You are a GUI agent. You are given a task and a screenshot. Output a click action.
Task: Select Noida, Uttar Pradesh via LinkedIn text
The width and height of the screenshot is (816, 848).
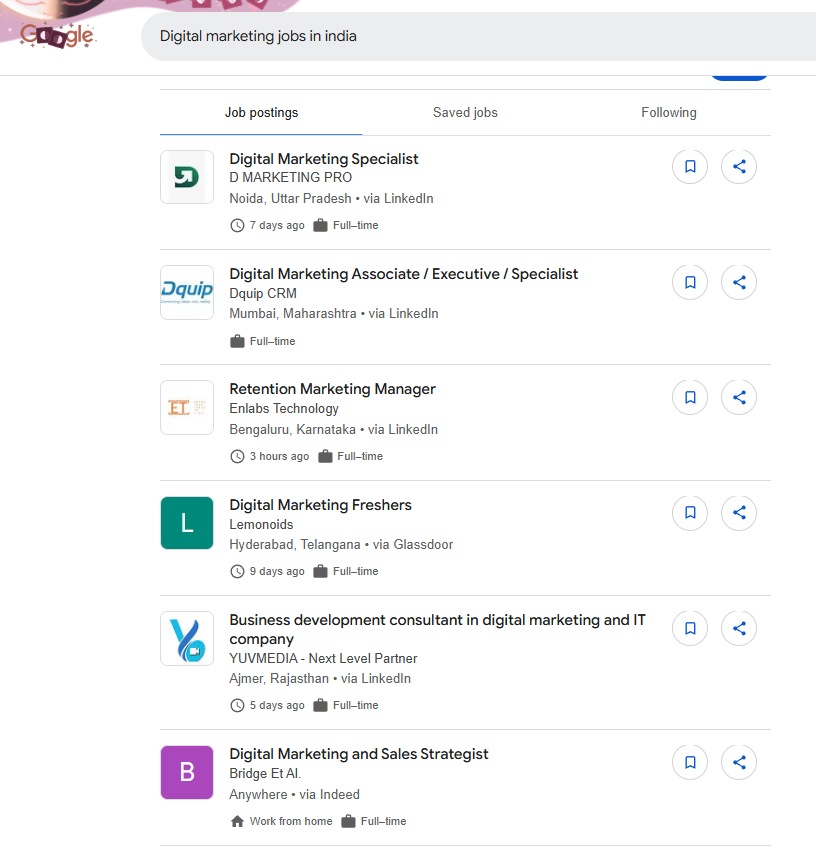(331, 198)
